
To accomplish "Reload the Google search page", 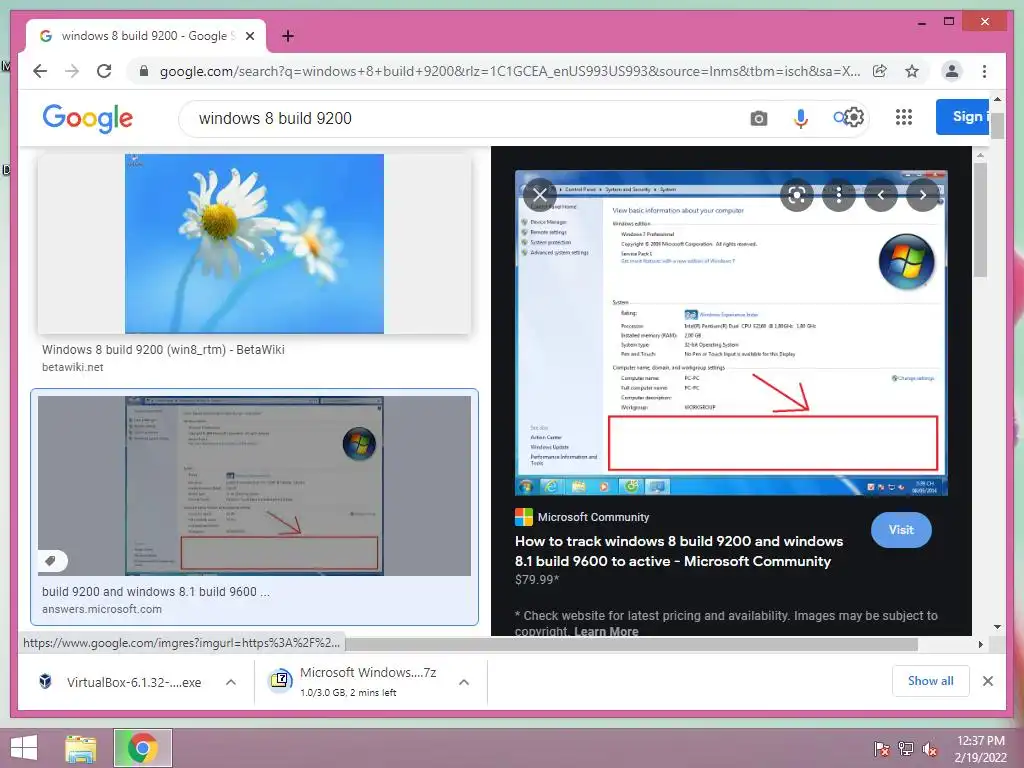I will click(104, 71).
